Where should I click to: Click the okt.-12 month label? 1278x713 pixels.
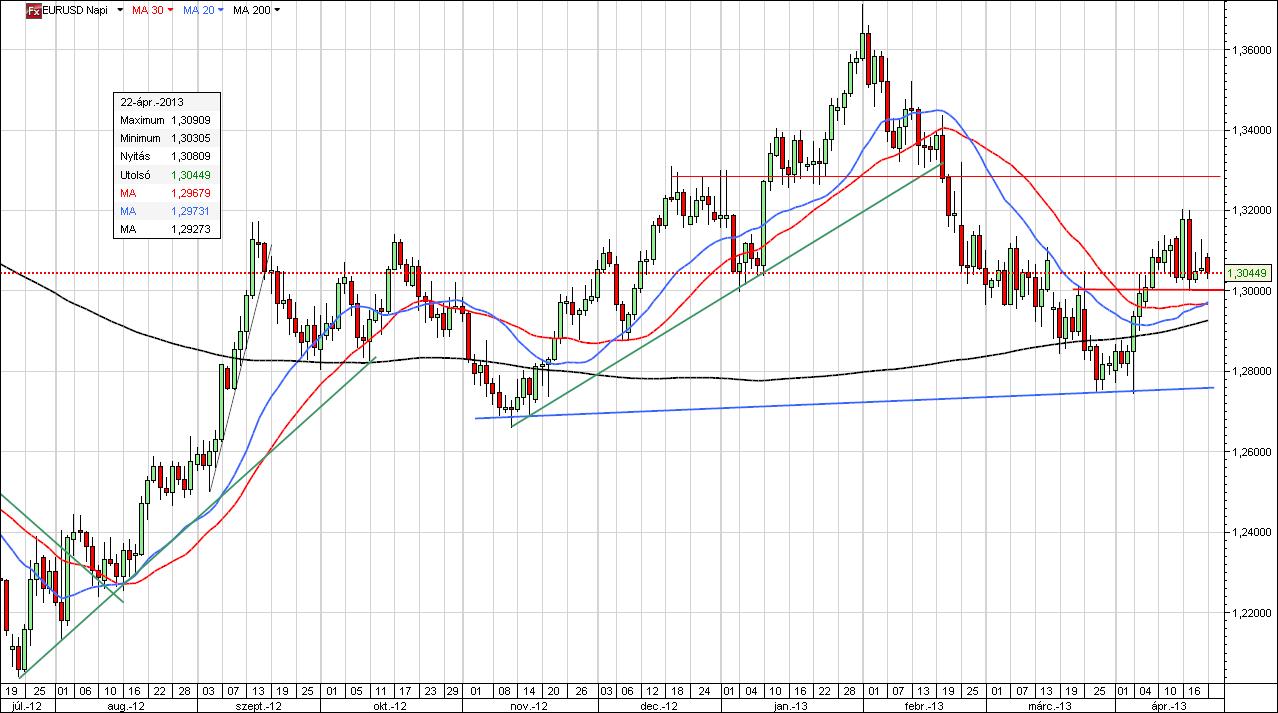(x=391, y=705)
